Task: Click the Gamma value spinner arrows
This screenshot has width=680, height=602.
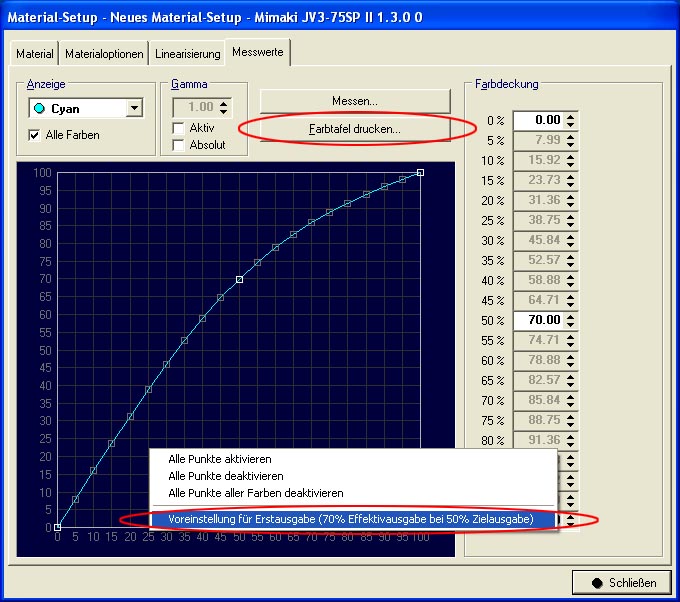Action: coord(224,108)
